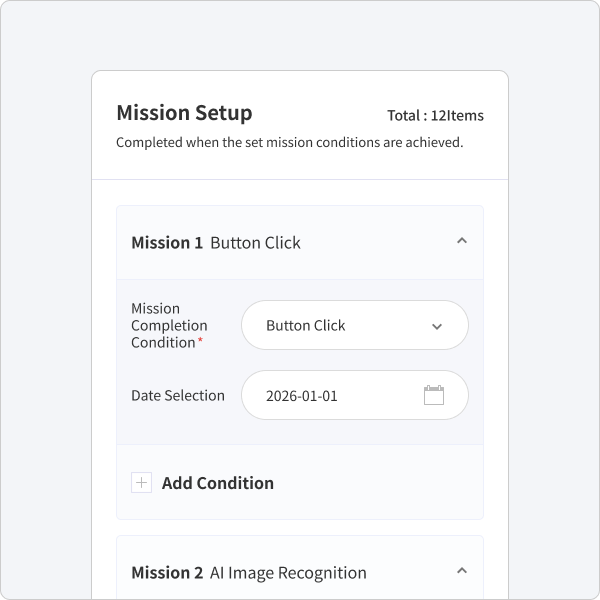Click the Mission 1 header title
Viewport: 600px width, 600px height.
(167, 243)
